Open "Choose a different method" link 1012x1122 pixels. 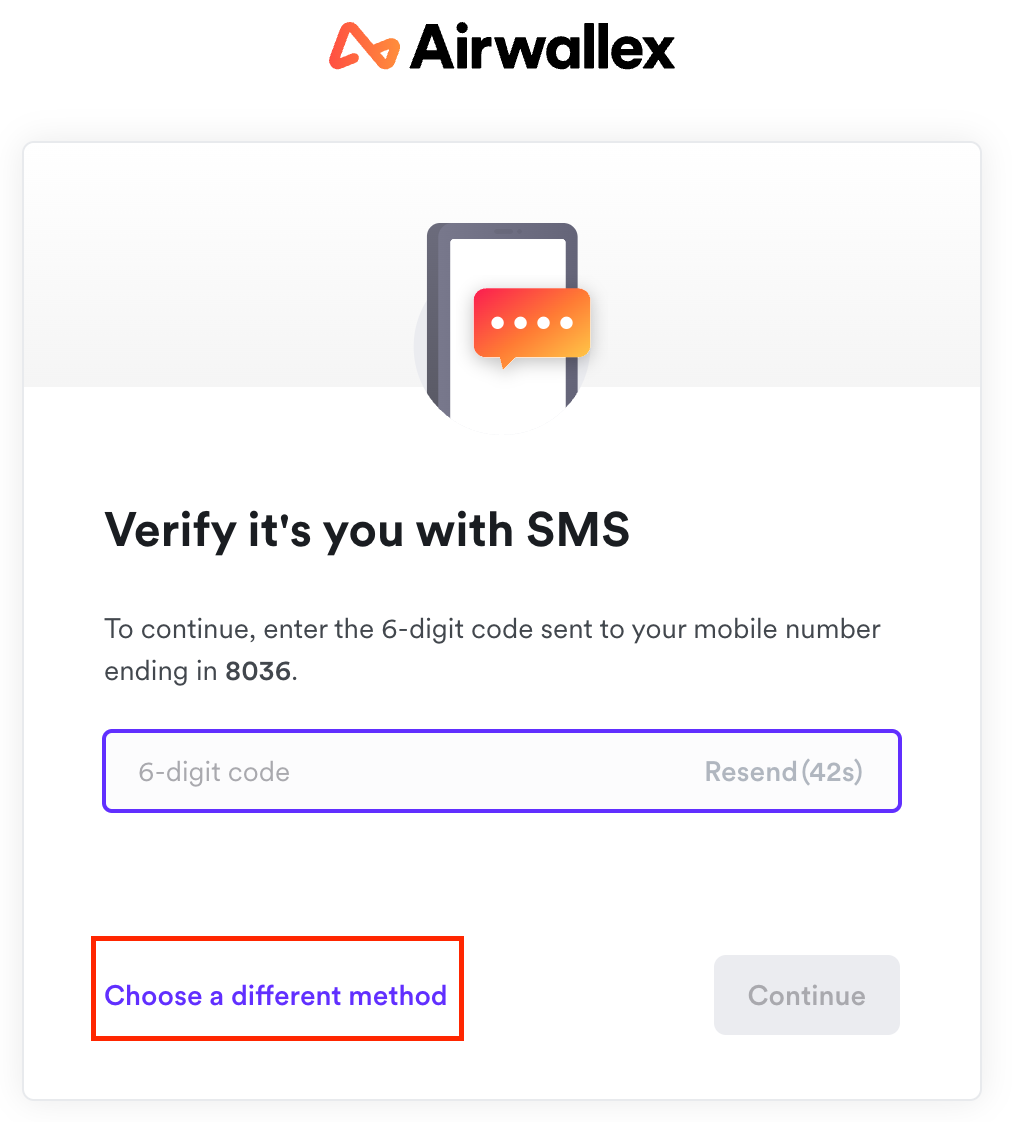(x=276, y=995)
